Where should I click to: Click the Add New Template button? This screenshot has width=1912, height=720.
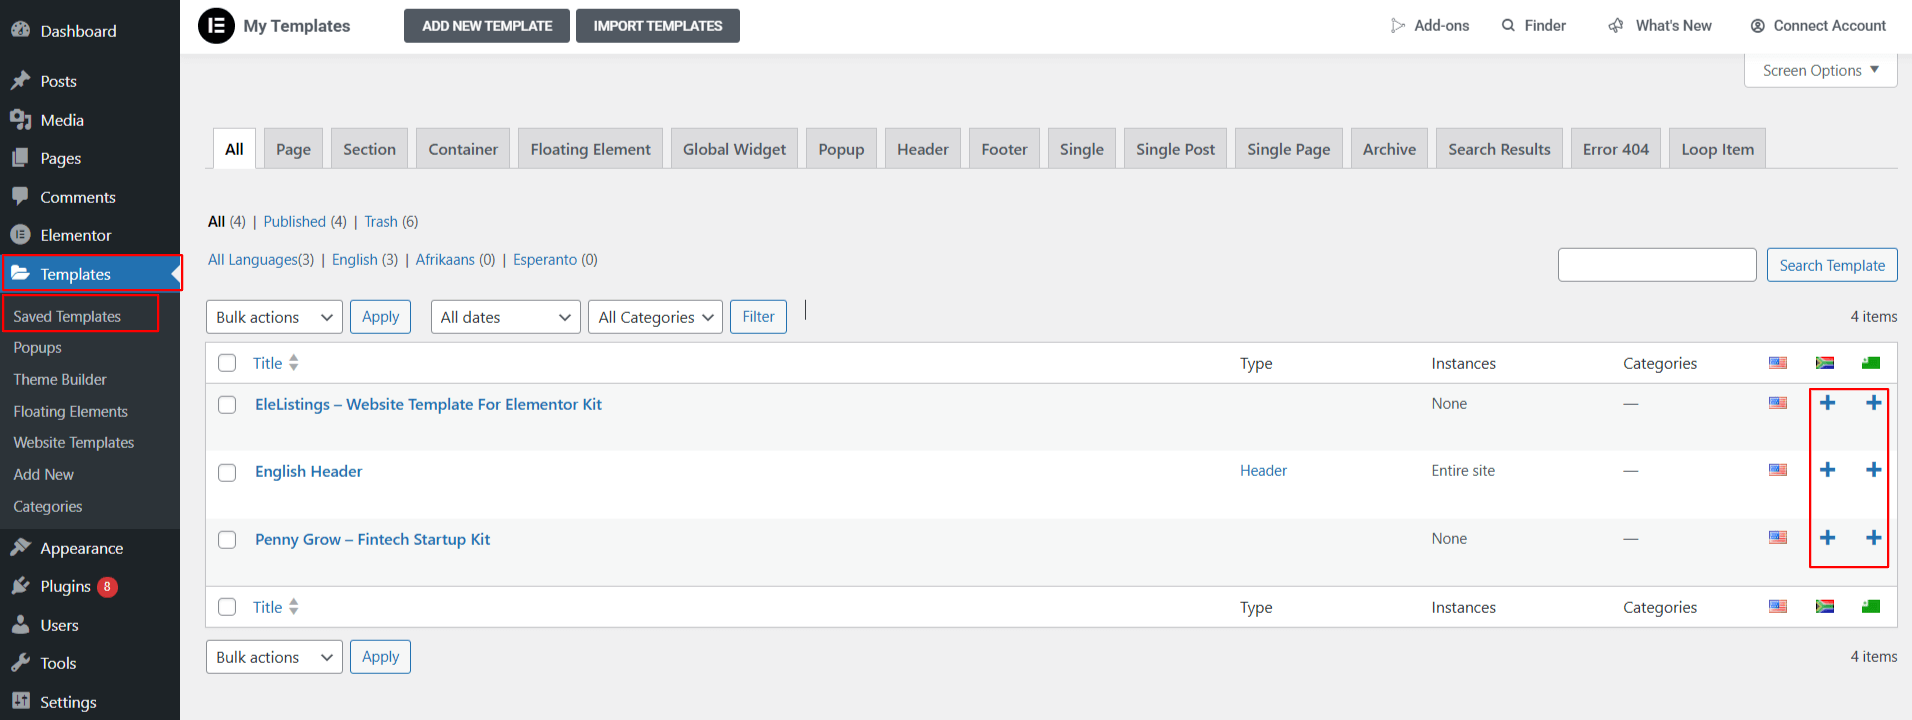(487, 26)
